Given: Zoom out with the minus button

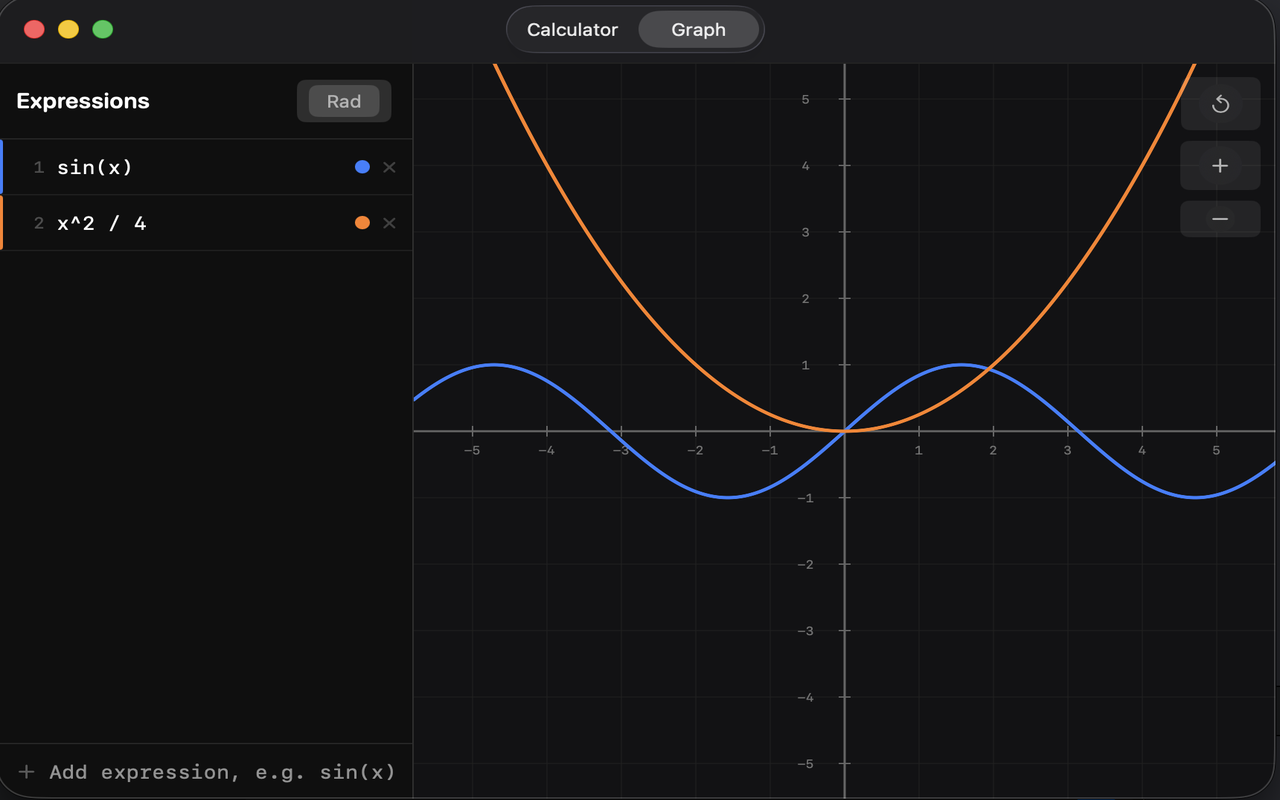Looking at the screenshot, I should pyautogui.click(x=1220, y=219).
